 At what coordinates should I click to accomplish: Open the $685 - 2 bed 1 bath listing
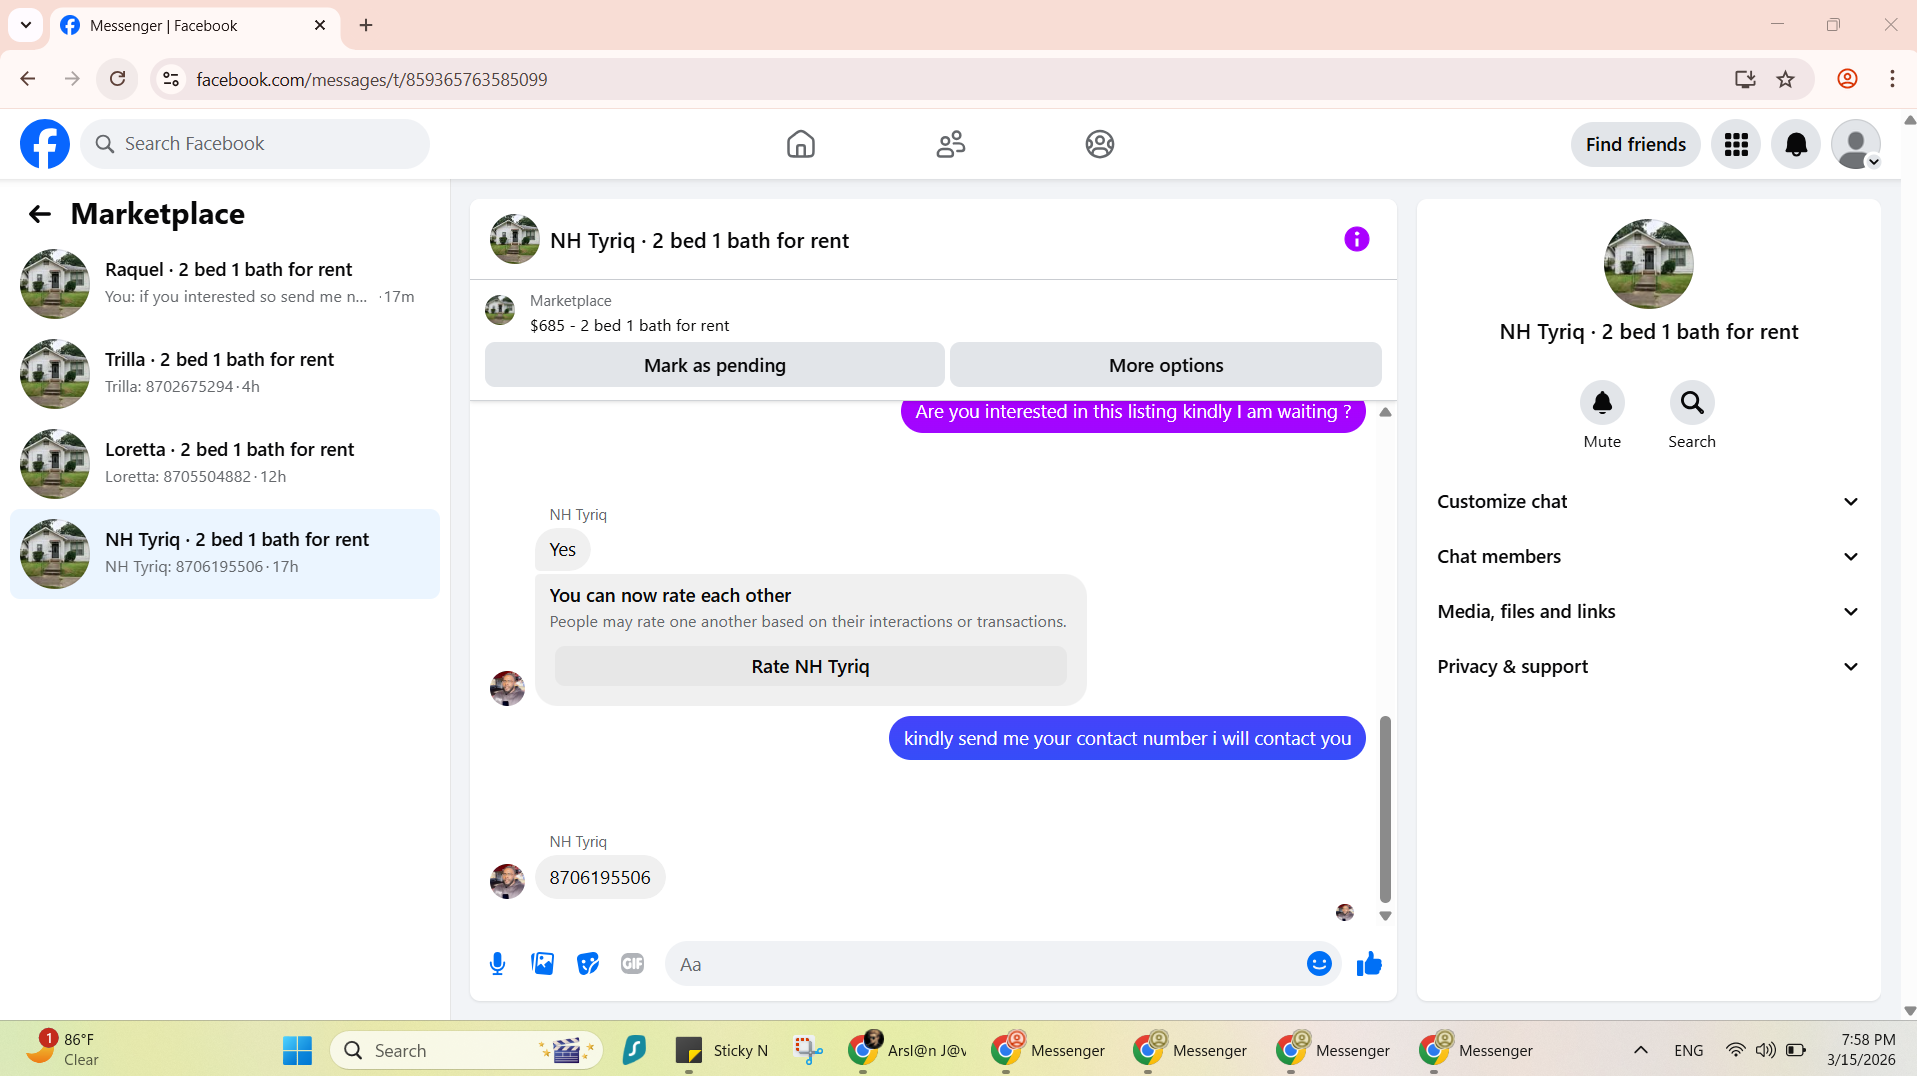pos(629,325)
